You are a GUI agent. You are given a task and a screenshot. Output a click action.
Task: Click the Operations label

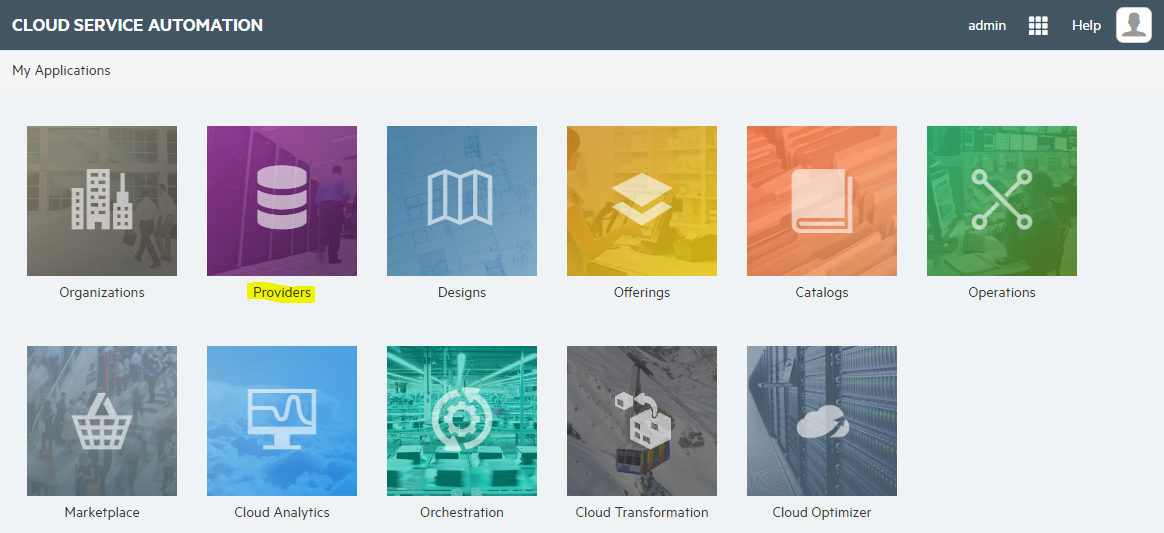[x=1002, y=292]
